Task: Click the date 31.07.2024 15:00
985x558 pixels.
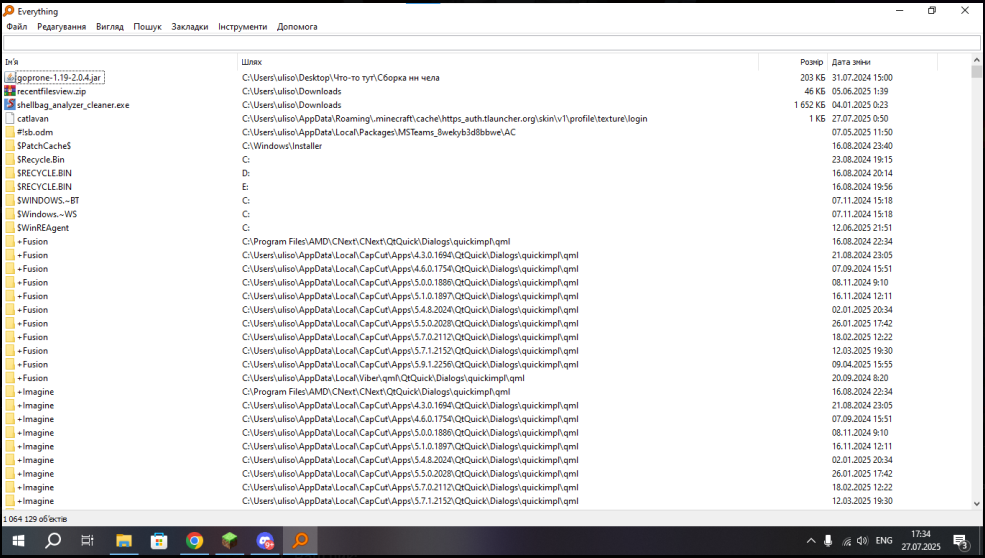Action: (862, 77)
